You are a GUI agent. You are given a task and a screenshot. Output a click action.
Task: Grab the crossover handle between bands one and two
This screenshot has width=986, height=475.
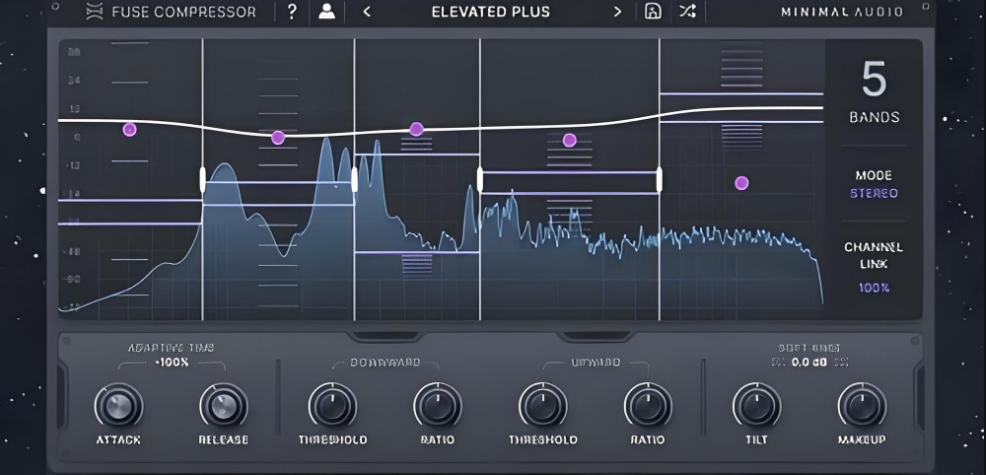(x=202, y=179)
